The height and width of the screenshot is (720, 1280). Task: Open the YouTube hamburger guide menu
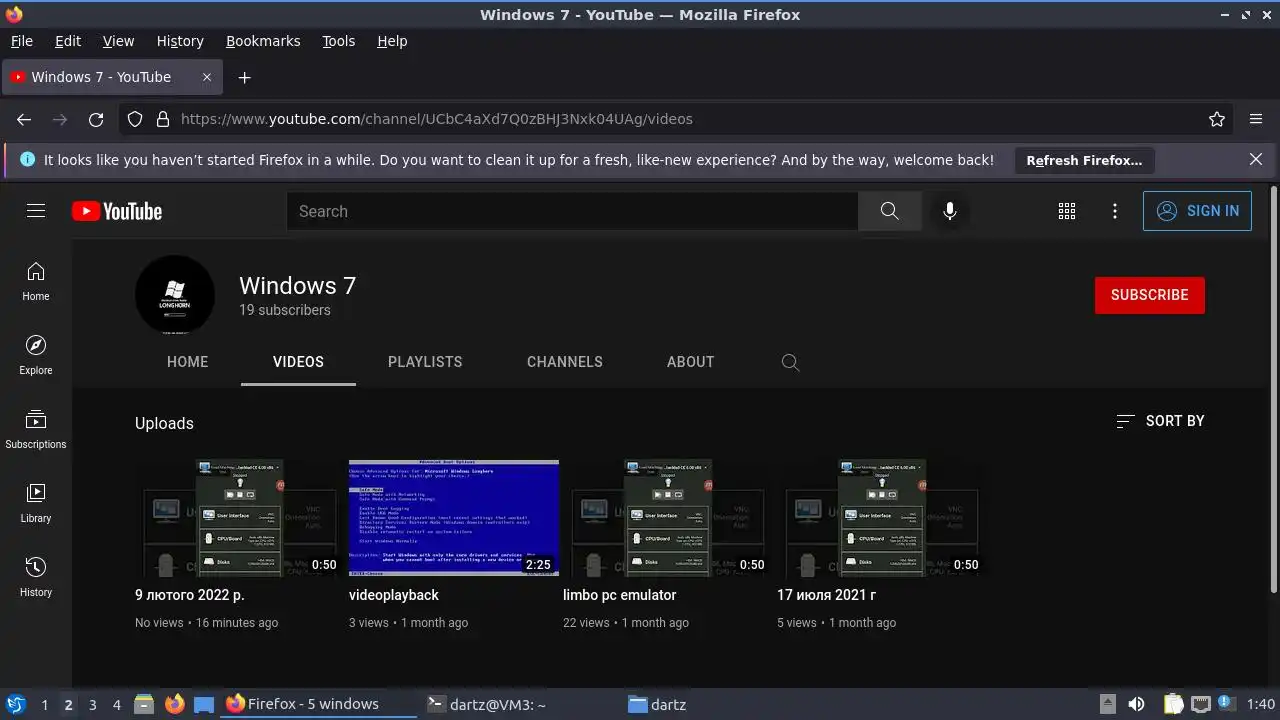click(x=36, y=211)
